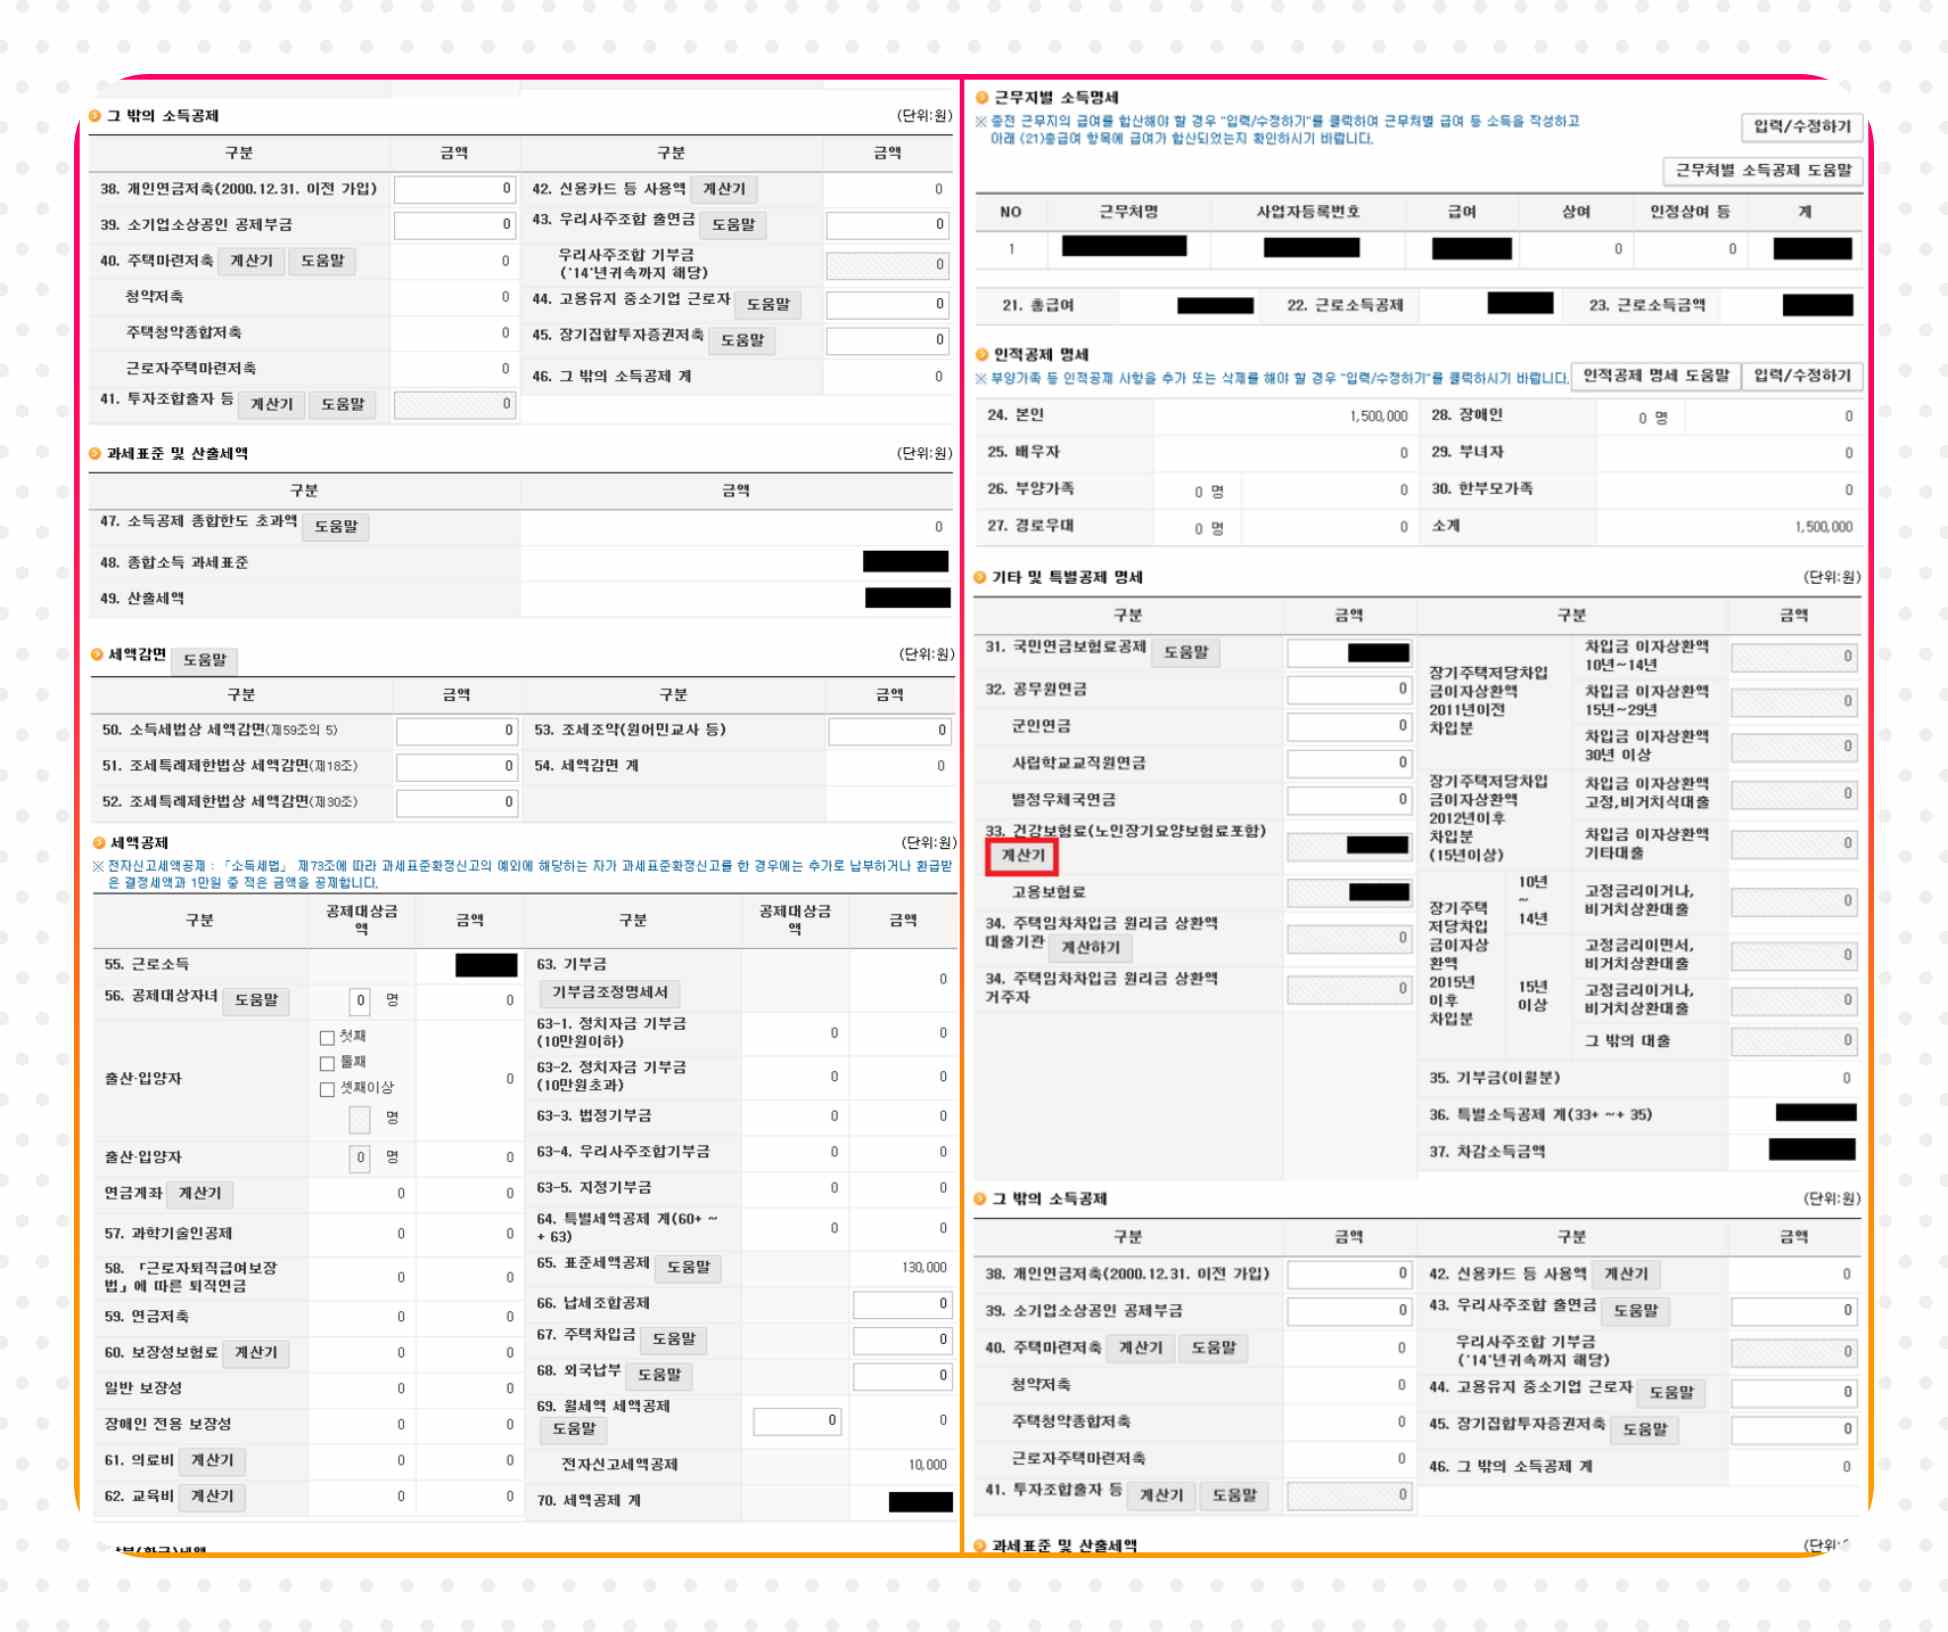
Task: Check the 둘째 checkbox
Action: pos(327,1063)
